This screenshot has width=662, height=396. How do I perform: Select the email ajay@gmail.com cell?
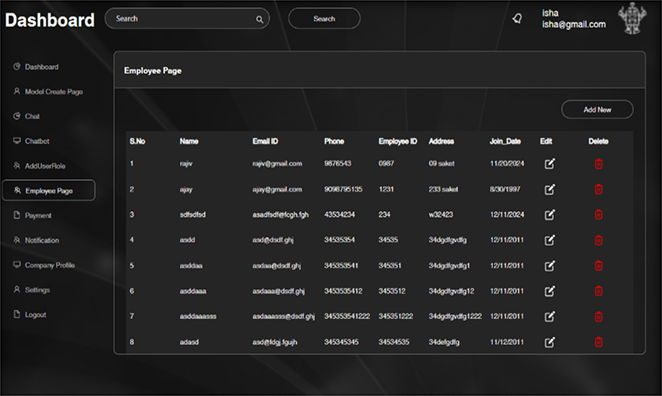pyautogui.click(x=277, y=190)
